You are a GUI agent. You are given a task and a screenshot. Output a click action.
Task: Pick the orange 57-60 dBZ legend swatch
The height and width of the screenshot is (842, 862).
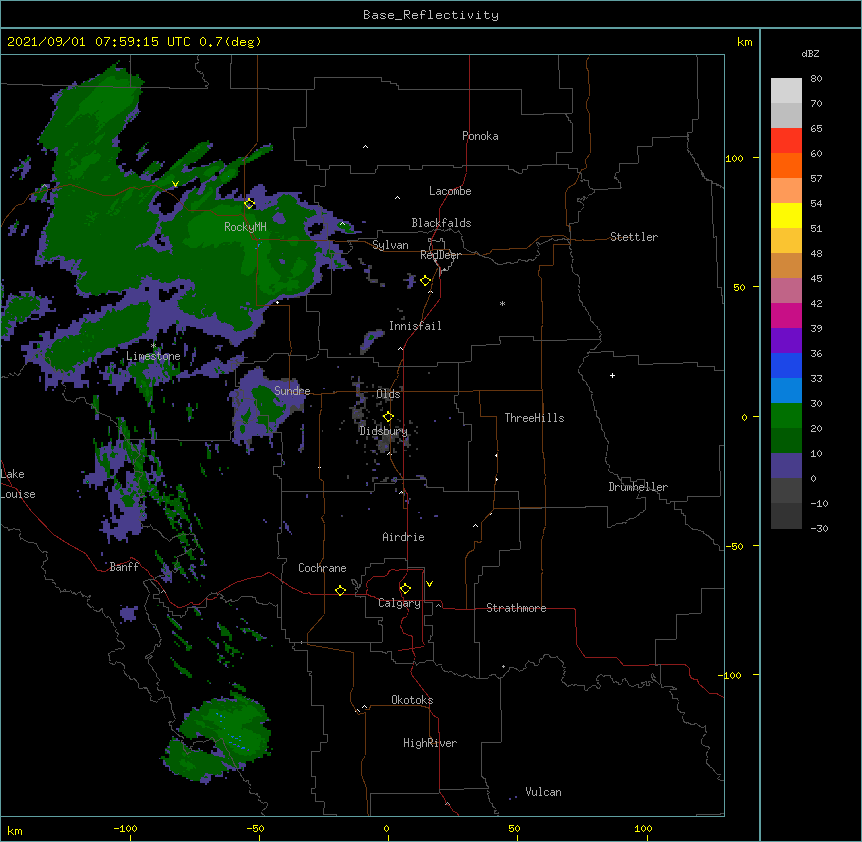pos(786,165)
